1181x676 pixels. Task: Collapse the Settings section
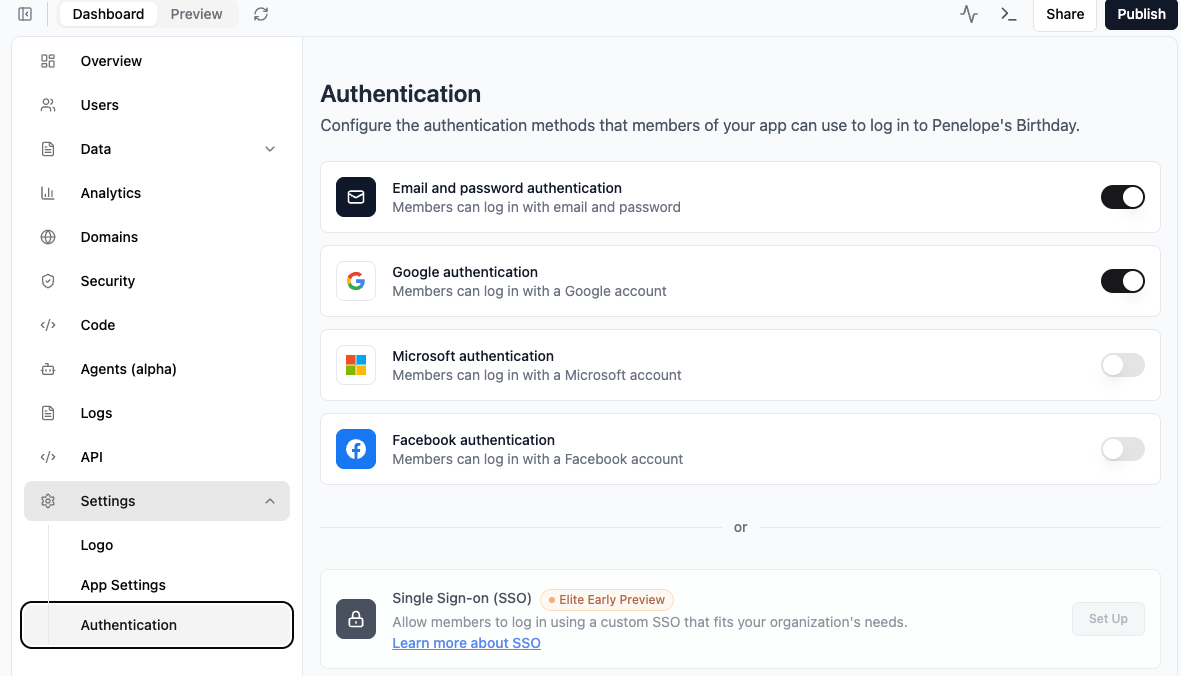point(269,500)
